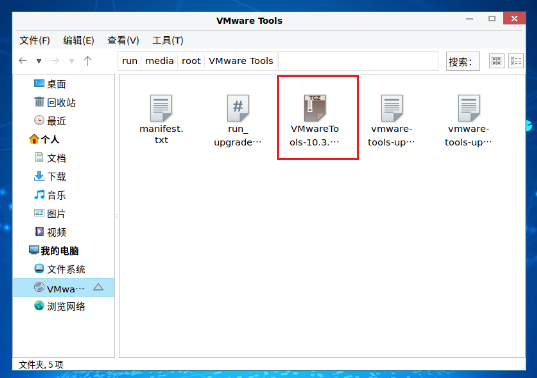Open back history dropdown arrow
537x378 pixels.
(x=39, y=61)
